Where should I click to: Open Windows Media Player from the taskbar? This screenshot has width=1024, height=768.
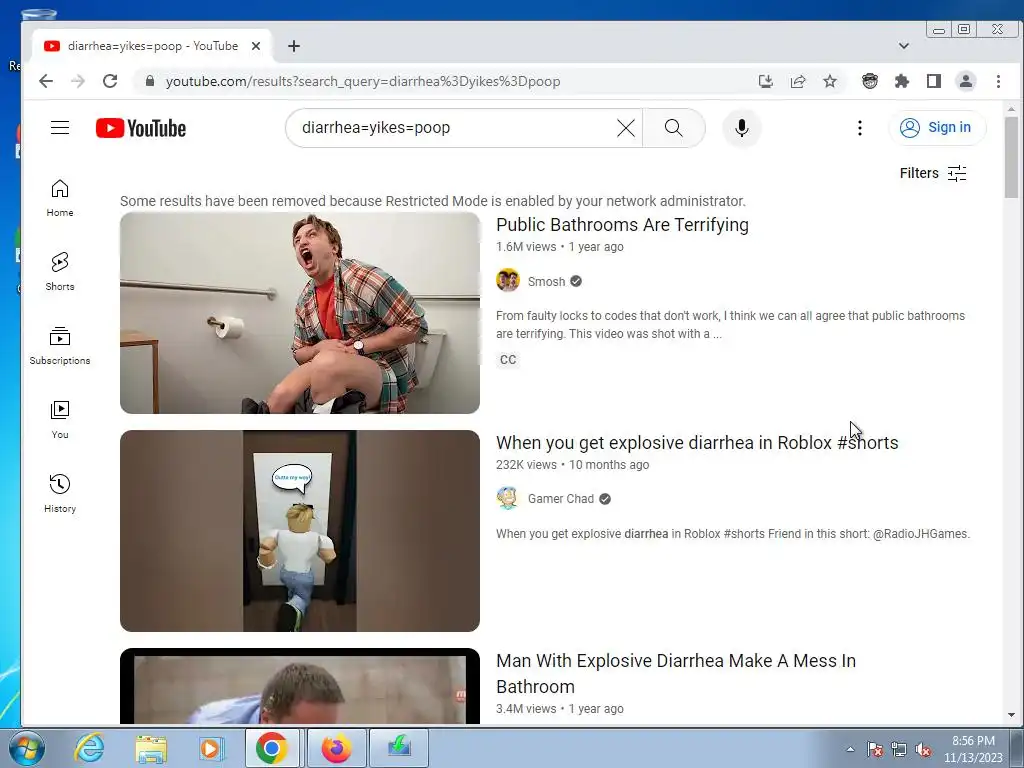[210, 748]
